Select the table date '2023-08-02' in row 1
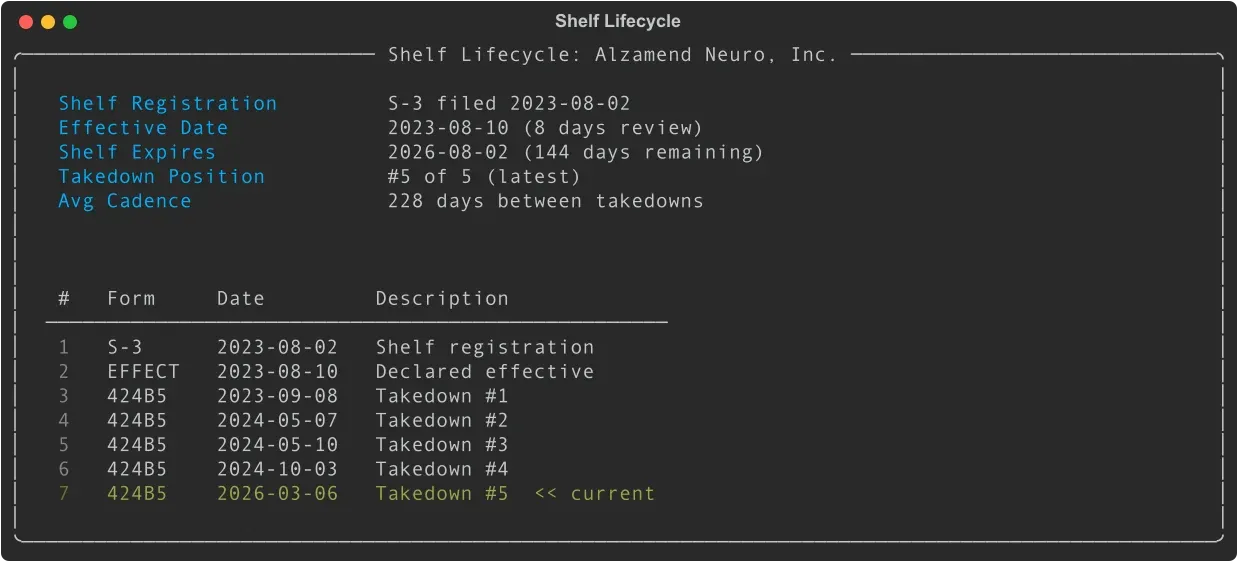Screen dimensions: 1238x562 point(278,347)
